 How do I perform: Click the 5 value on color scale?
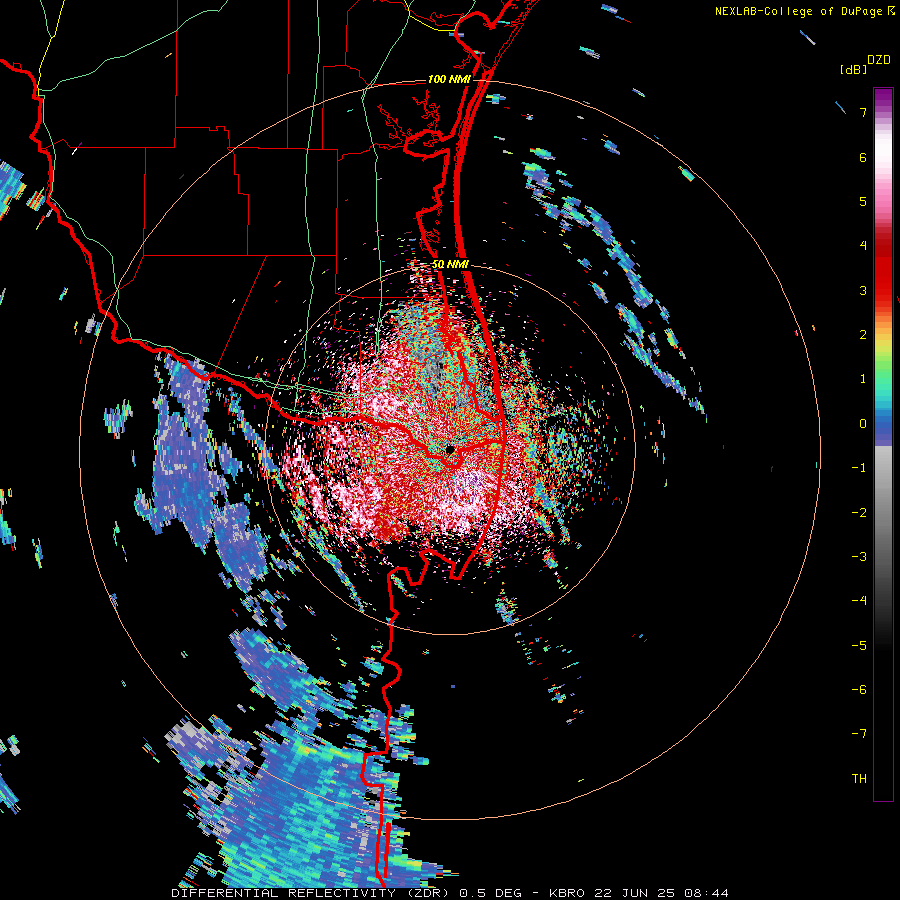[x=863, y=201]
